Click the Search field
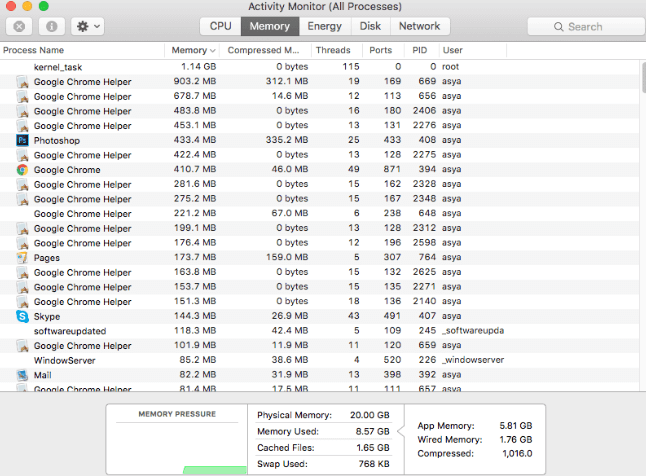This screenshot has width=646, height=476. click(x=587, y=27)
